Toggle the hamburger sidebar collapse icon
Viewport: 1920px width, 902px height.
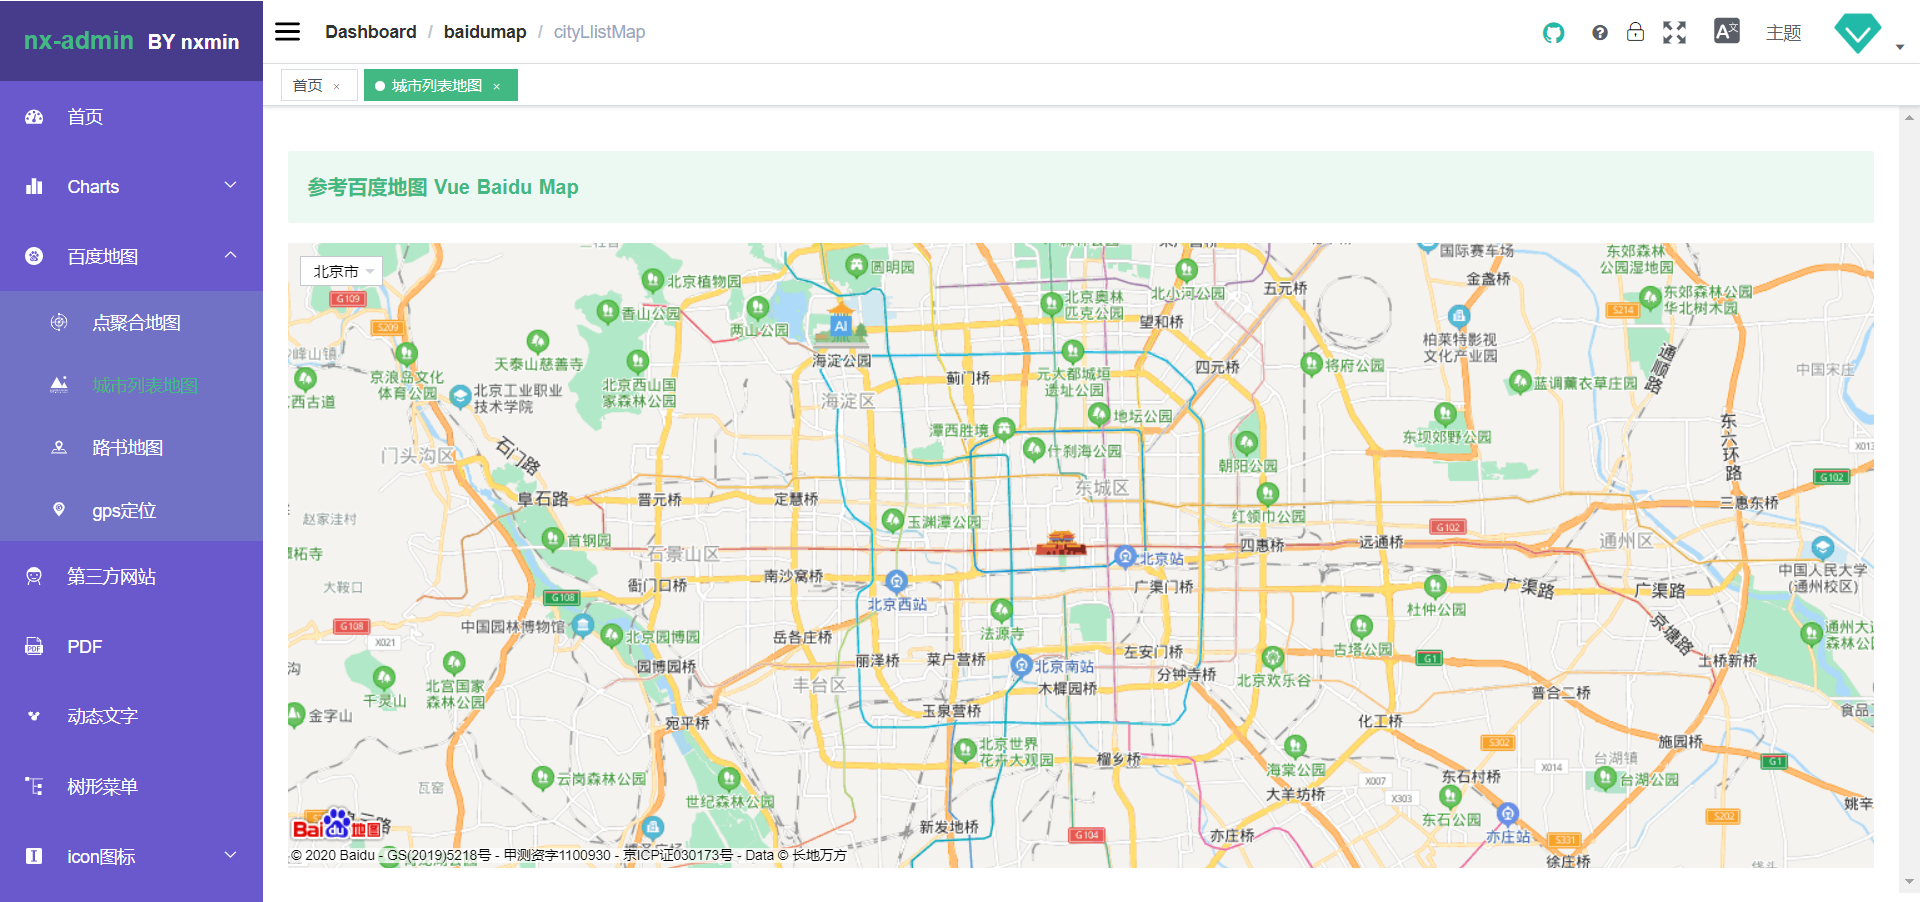(288, 32)
